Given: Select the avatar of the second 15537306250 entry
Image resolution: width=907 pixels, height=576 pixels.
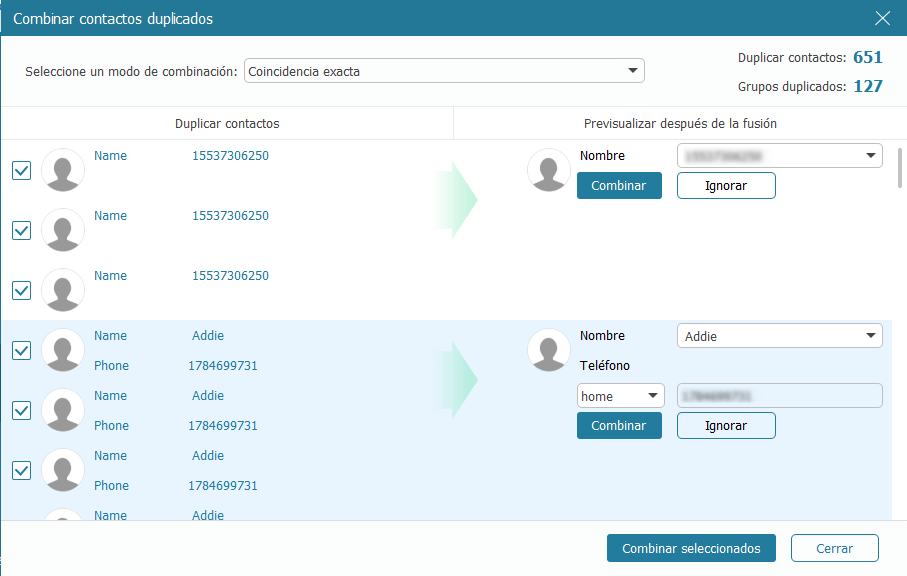Looking at the screenshot, I should point(63,230).
